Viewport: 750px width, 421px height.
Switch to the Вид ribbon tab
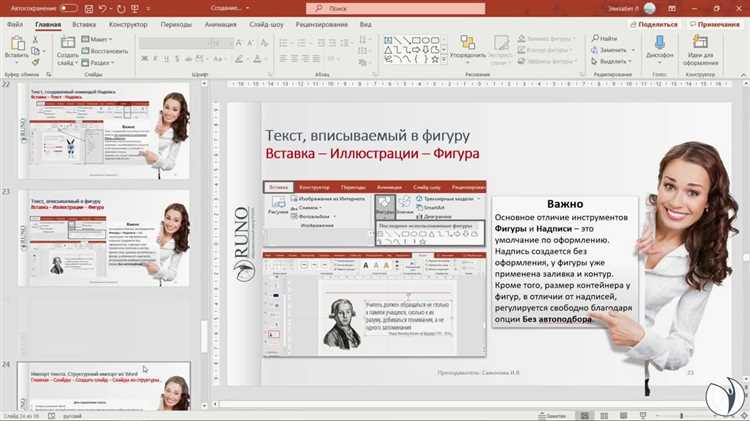click(365, 24)
